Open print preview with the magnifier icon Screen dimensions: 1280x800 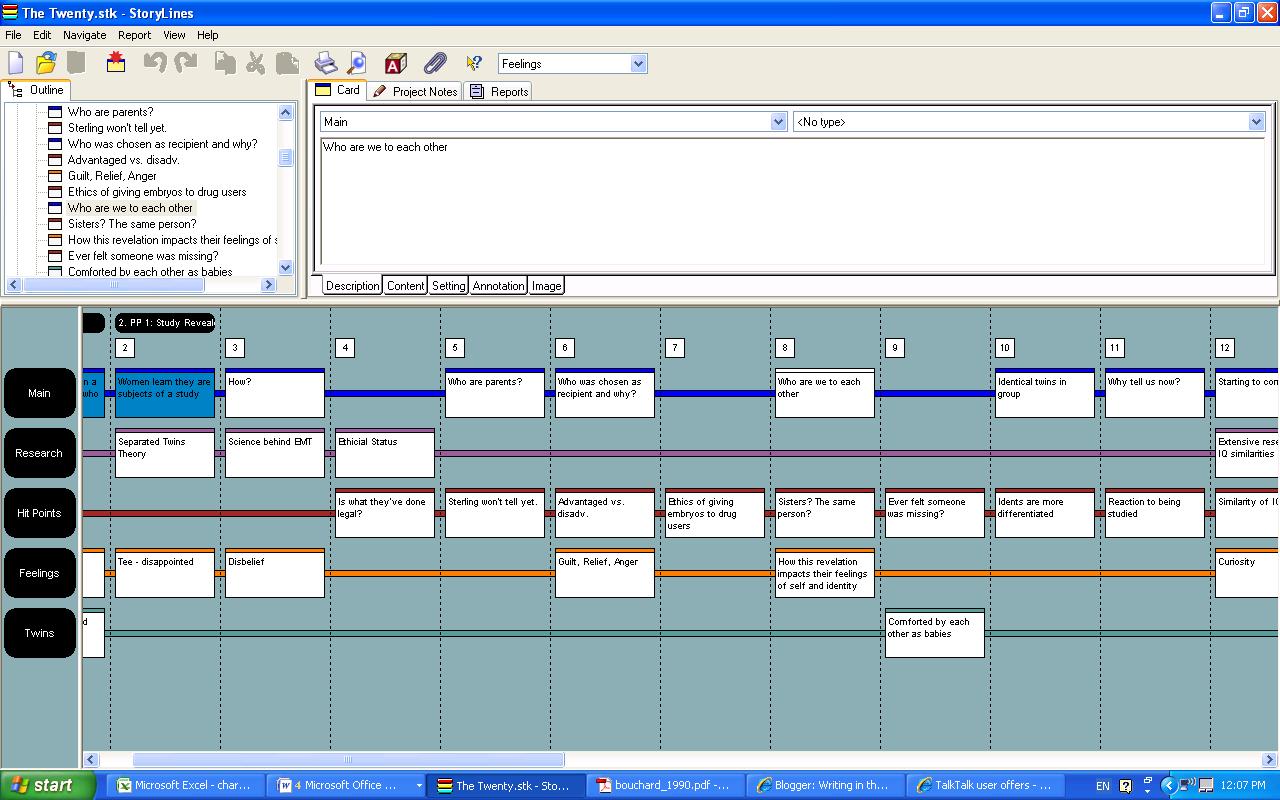(356, 63)
